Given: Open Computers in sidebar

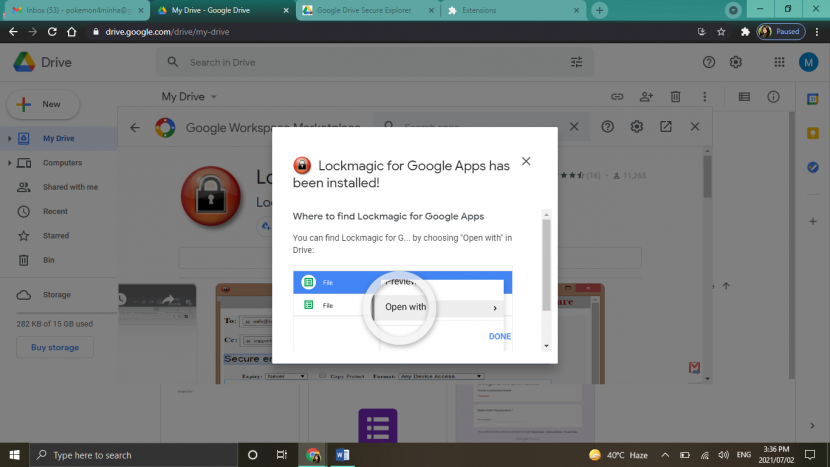Looking at the screenshot, I should coord(62,163).
